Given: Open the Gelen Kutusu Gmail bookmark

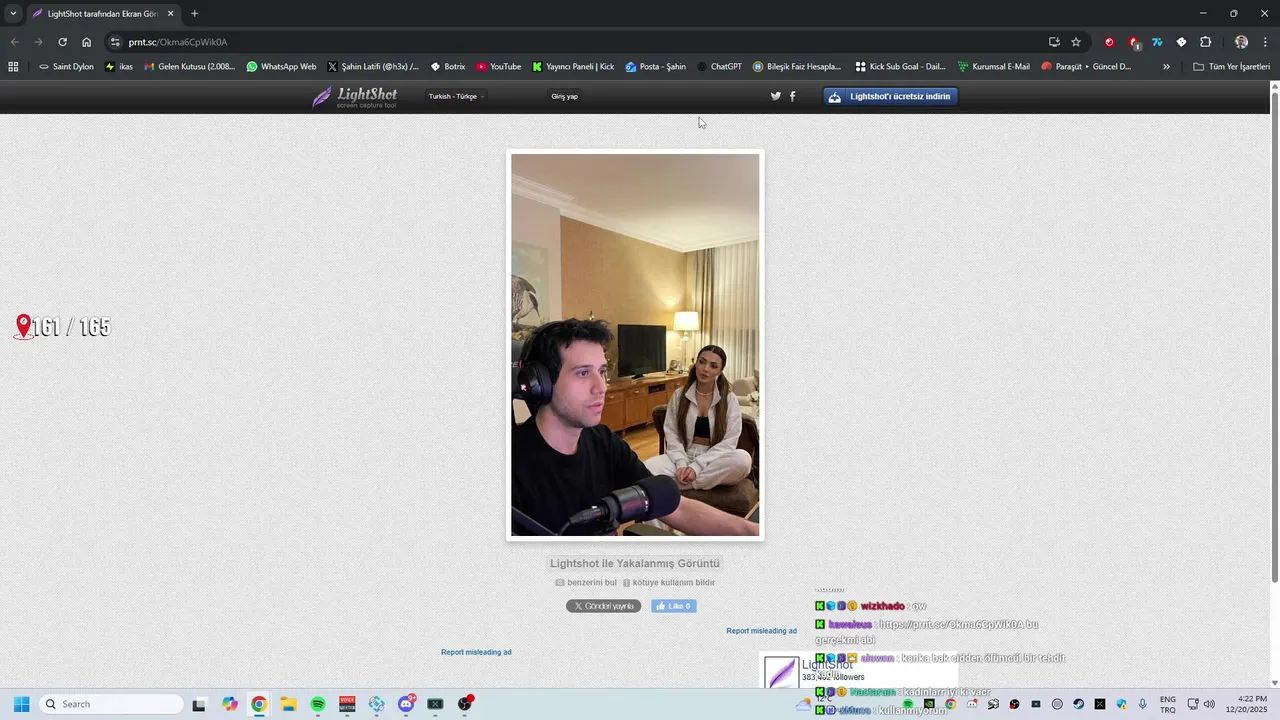Looking at the screenshot, I should pyautogui.click(x=190, y=67).
